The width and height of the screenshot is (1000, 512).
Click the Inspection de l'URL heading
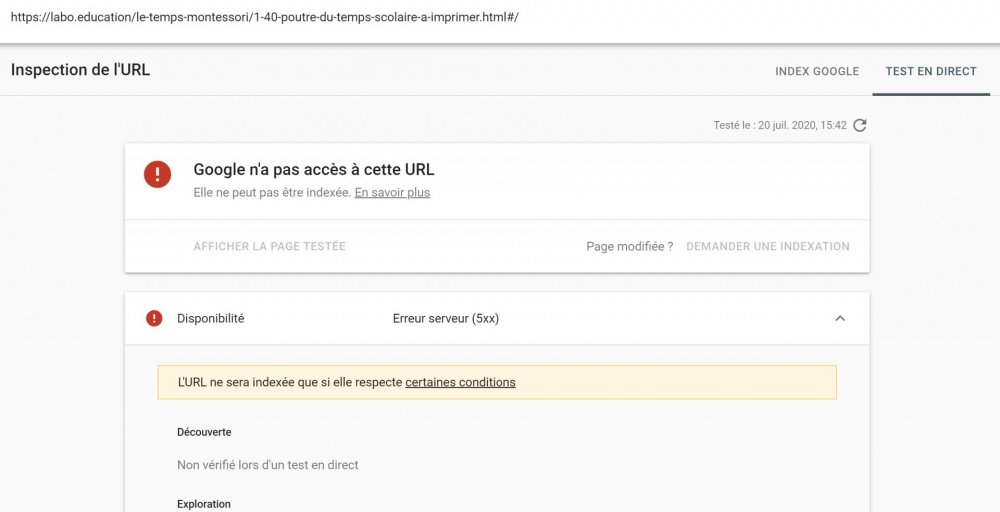[x=80, y=70]
